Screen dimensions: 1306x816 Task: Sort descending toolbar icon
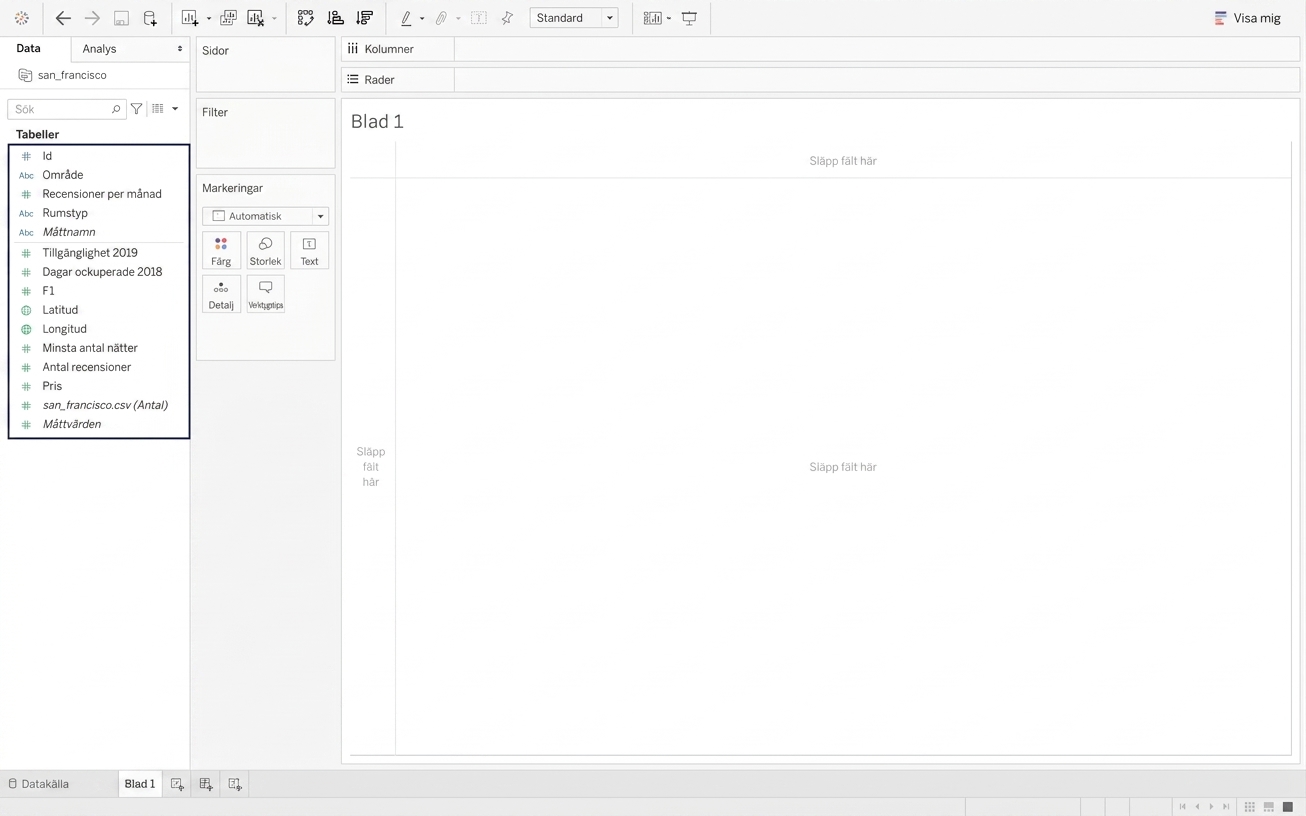pyautogui.click(x=365, y=18)
